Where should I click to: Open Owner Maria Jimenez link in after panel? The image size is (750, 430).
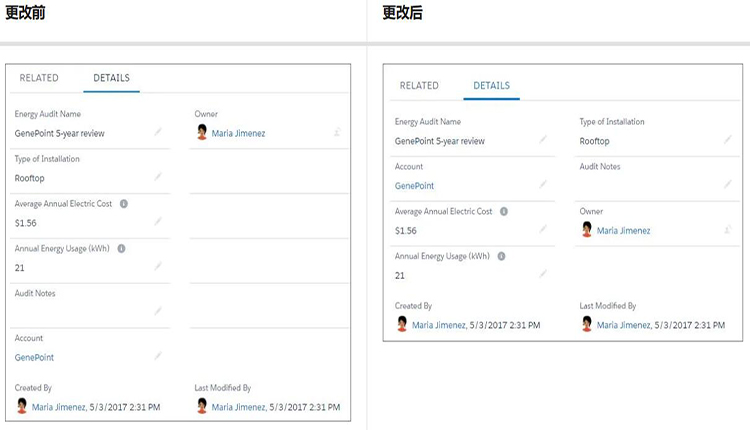623,231
